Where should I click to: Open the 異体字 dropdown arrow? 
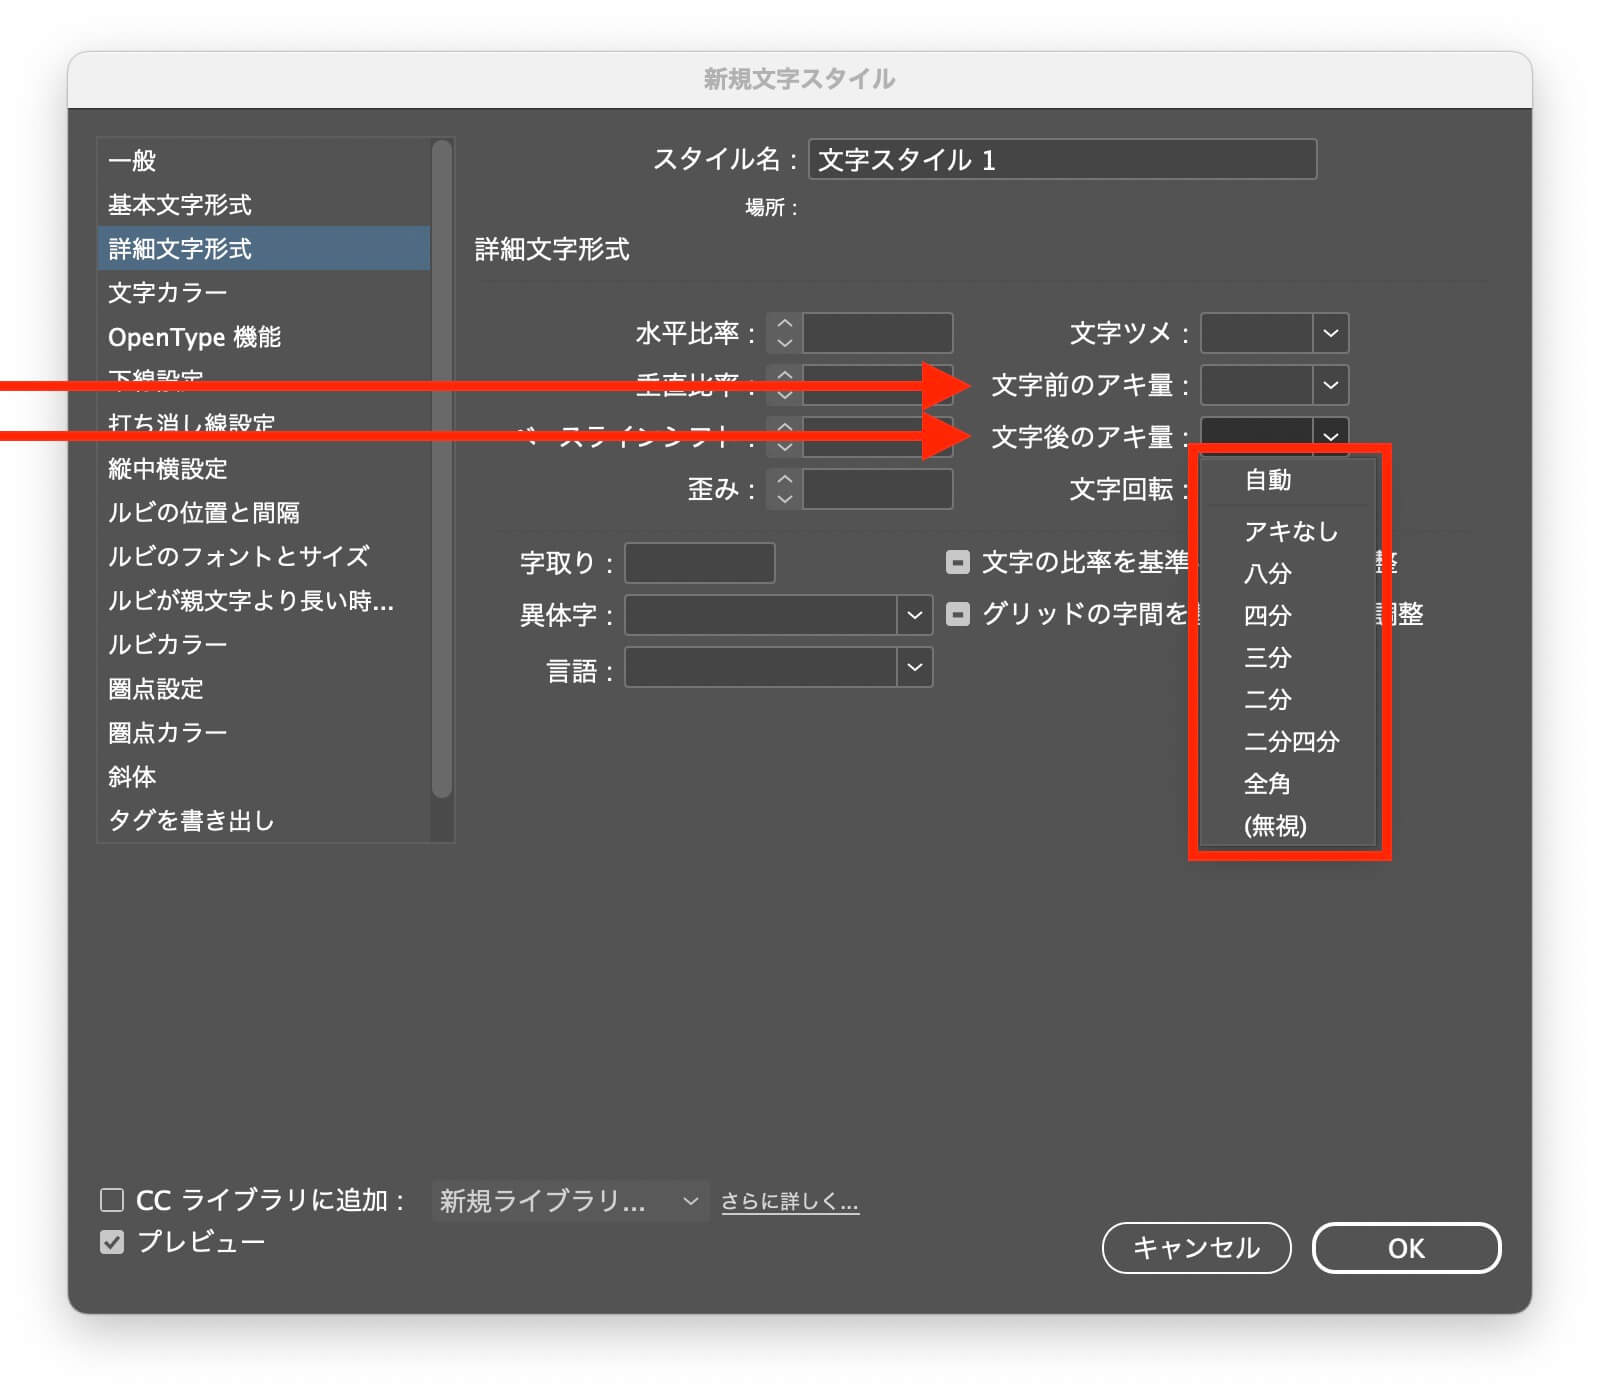[x=914, y=615]
